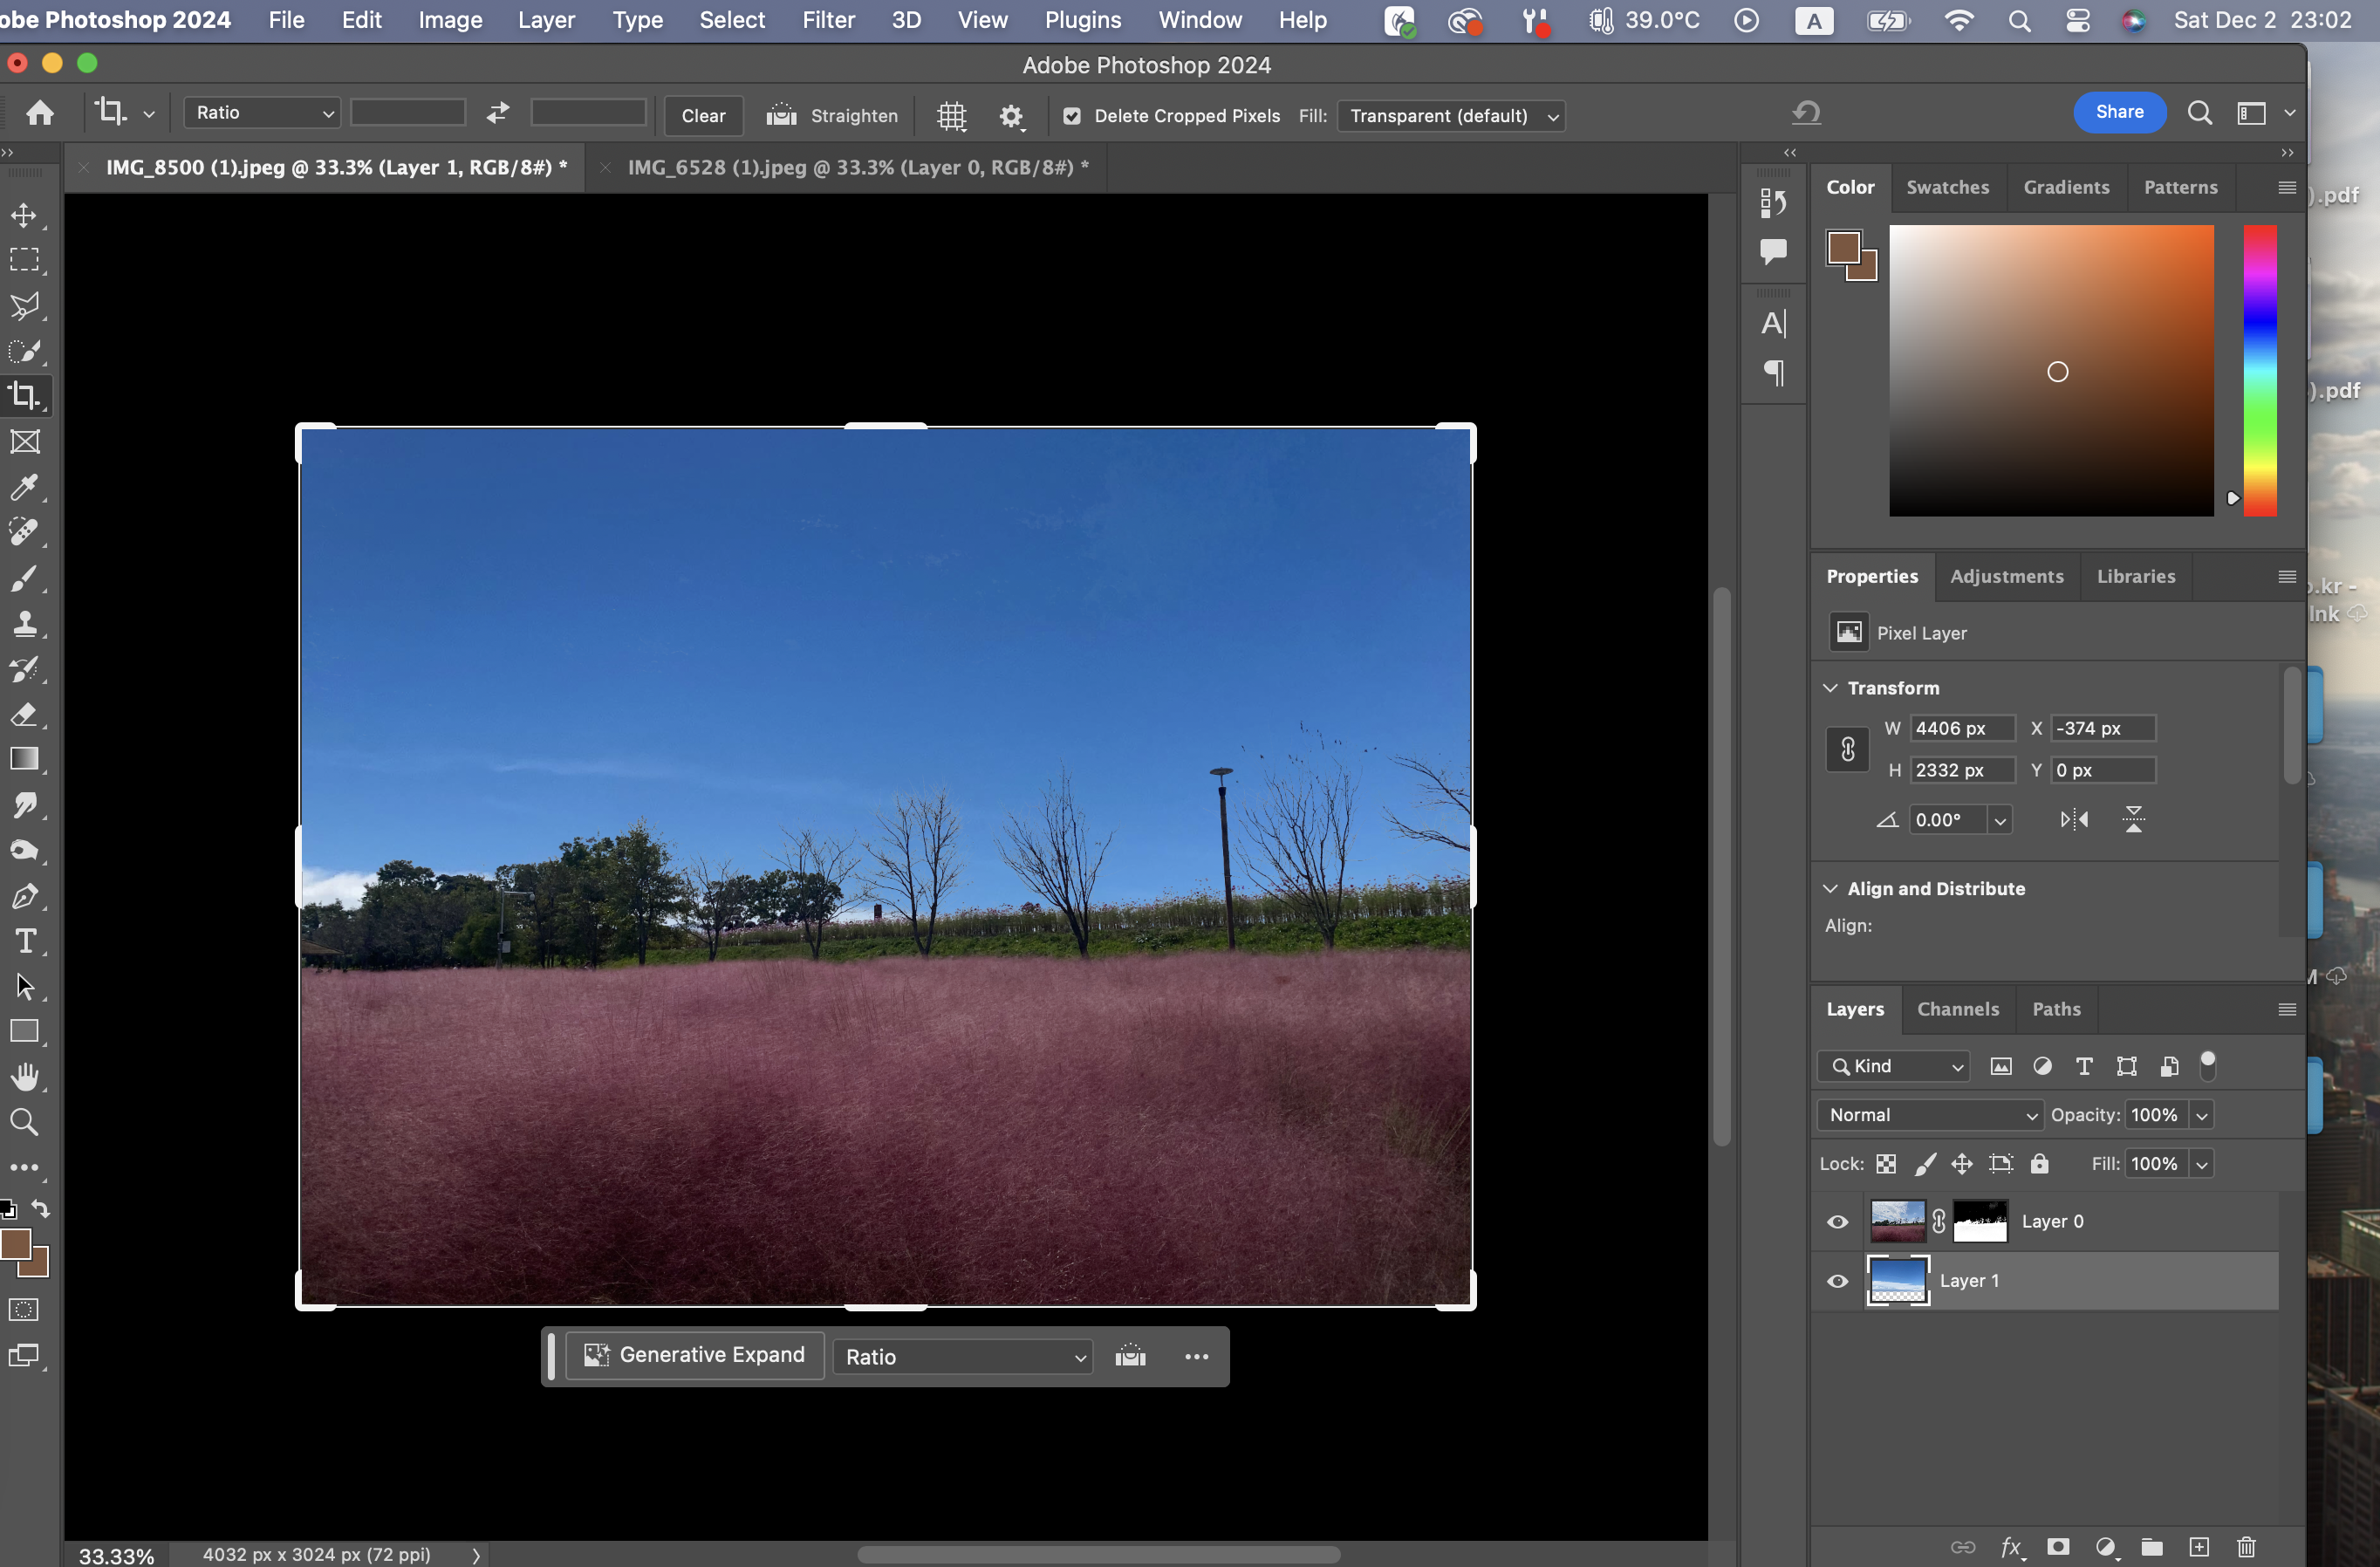Open crop overlay grid options
Image resolution: width=2380 pixels, height=1567 pixels.
(x=951, y=116)
